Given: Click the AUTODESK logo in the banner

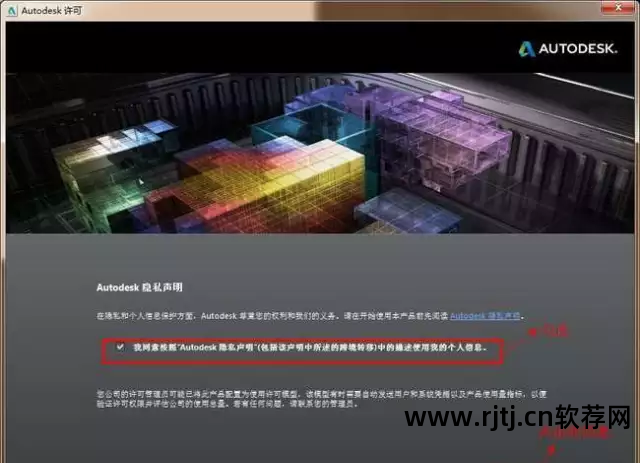Looking at the screenshot, I should pos(568,49).
